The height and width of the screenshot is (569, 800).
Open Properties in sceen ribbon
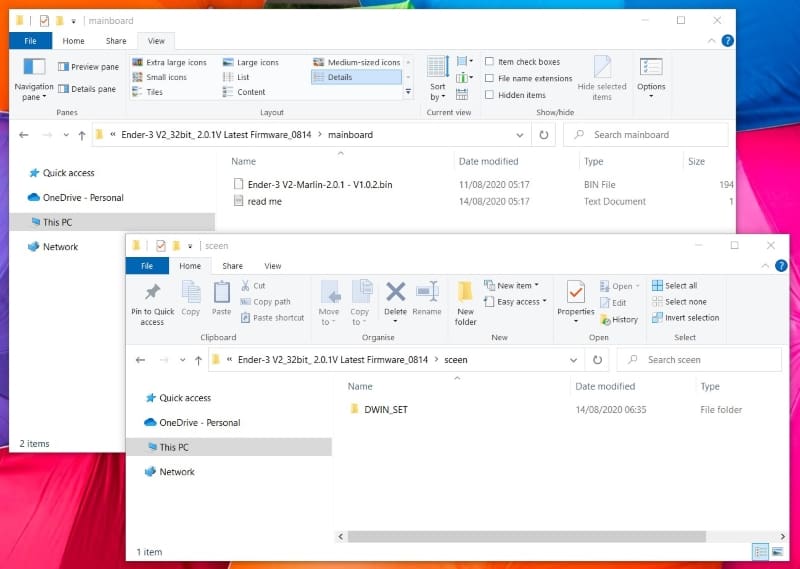[576, 303]
